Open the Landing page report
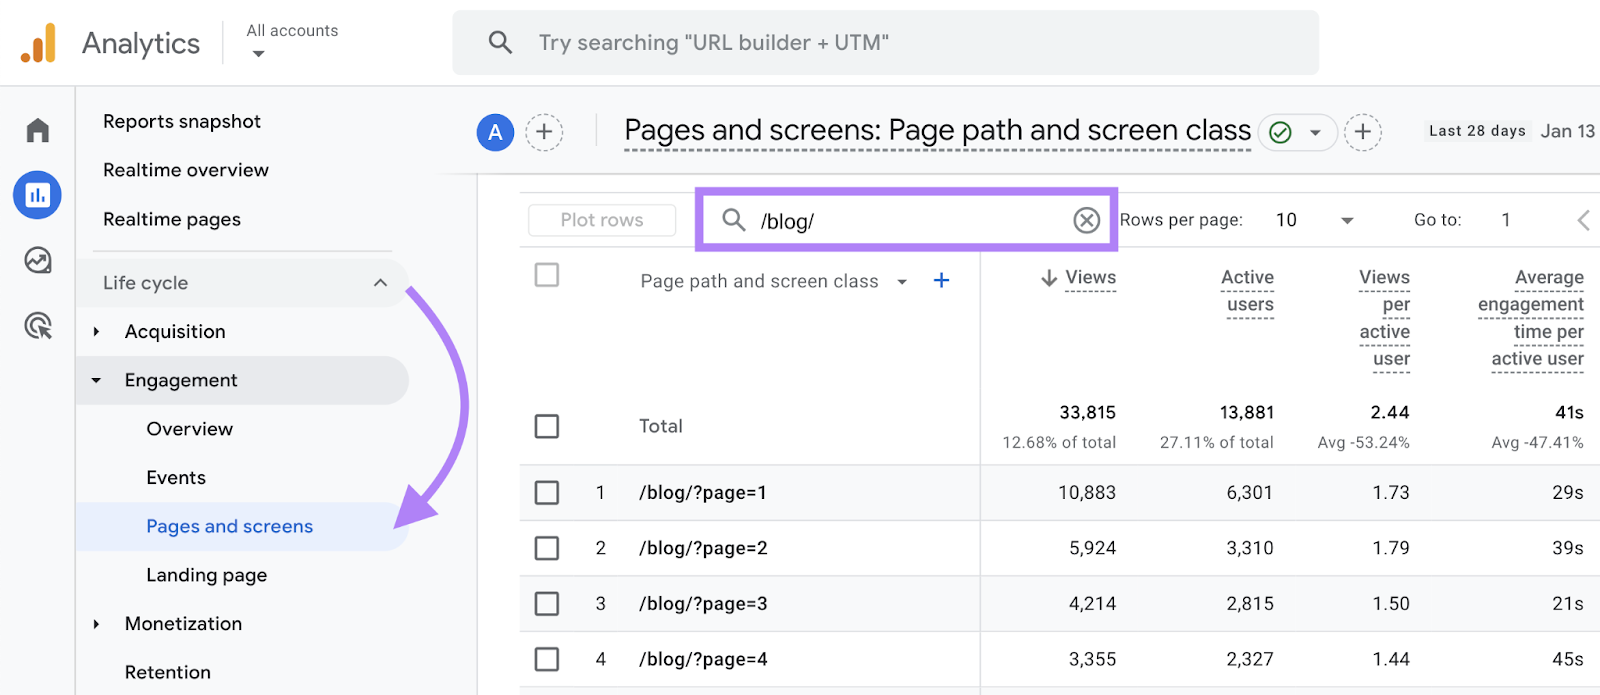 pyautogui.click(x=207, y=575)
